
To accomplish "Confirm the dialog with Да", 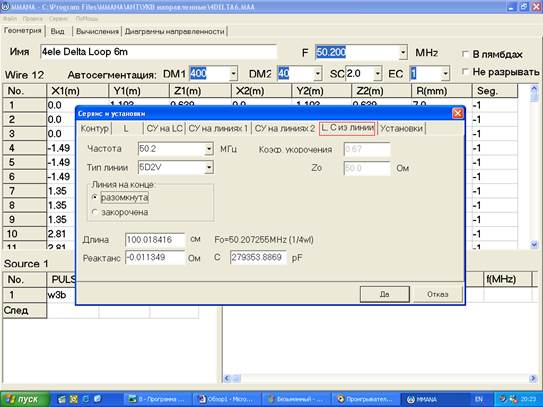I will coord(385,294).
